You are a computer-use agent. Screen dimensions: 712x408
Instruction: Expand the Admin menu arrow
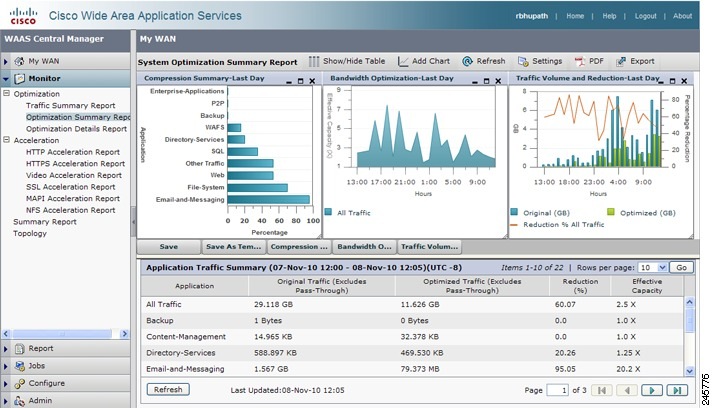6,401
